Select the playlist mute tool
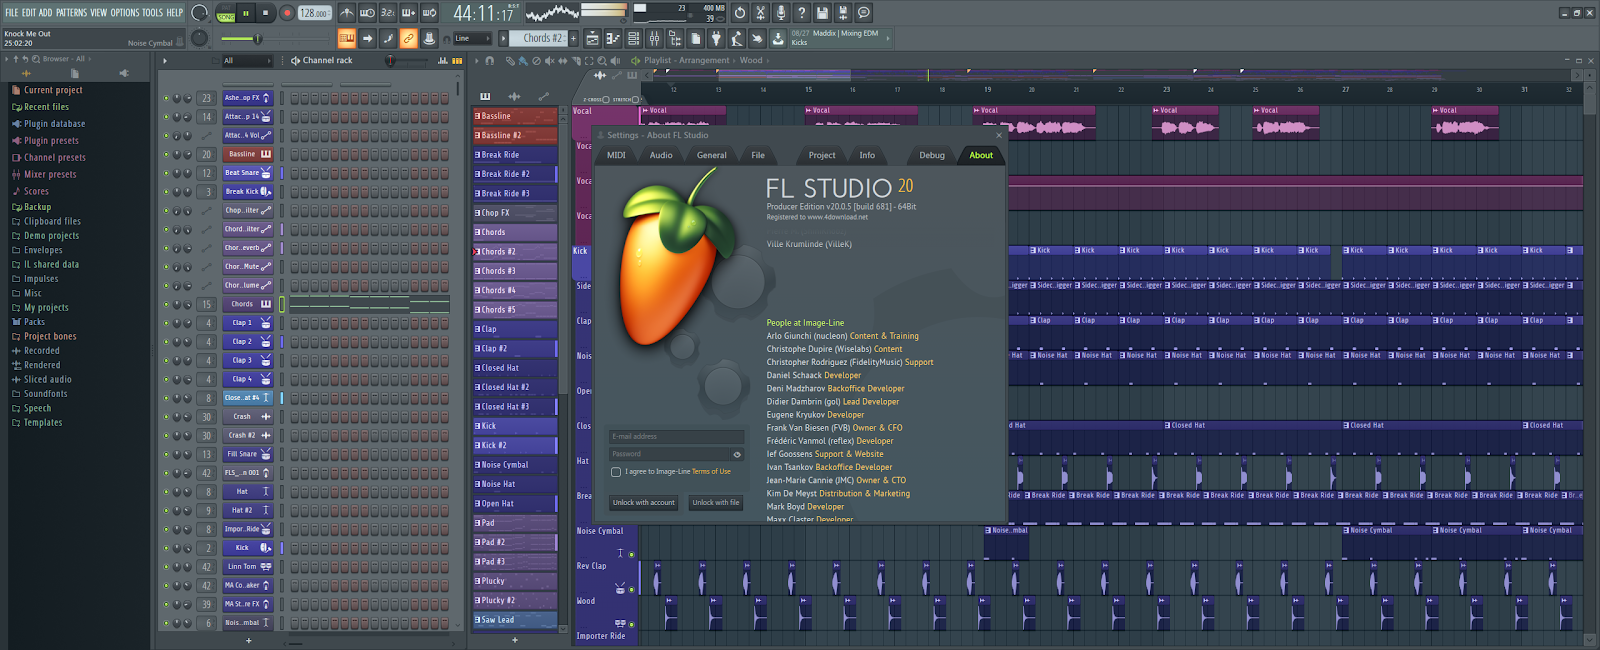This screenshot has height=650, width=1600. click(x=549, y=61)
